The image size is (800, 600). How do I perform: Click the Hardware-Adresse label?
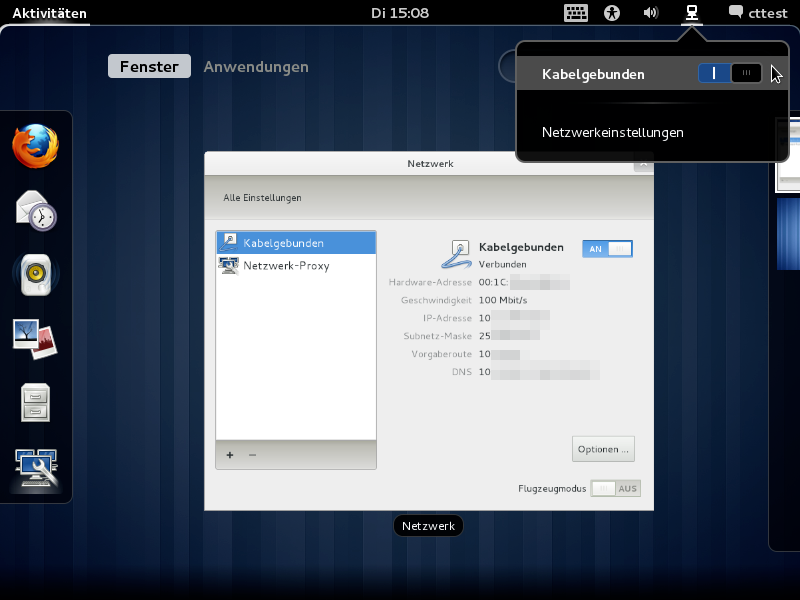(x=430, y=282)
